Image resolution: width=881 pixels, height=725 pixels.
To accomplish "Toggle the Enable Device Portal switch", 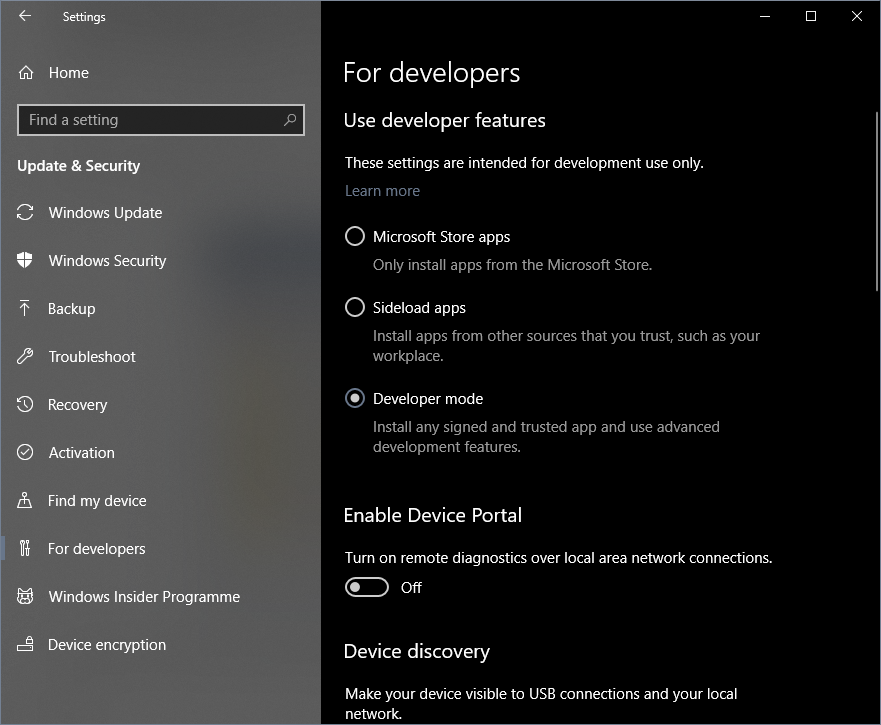I will click(x=367, y=588).
